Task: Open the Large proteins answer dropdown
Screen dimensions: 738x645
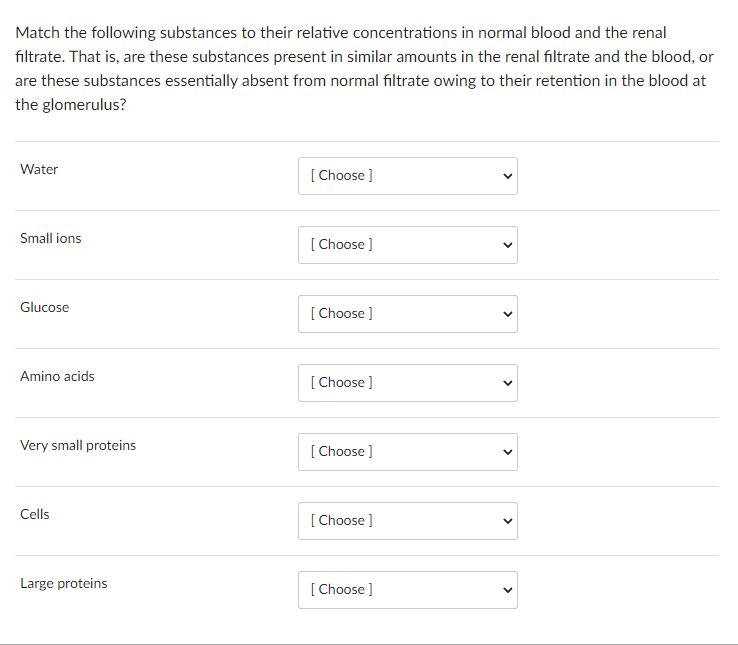Action: click(407, 589)
